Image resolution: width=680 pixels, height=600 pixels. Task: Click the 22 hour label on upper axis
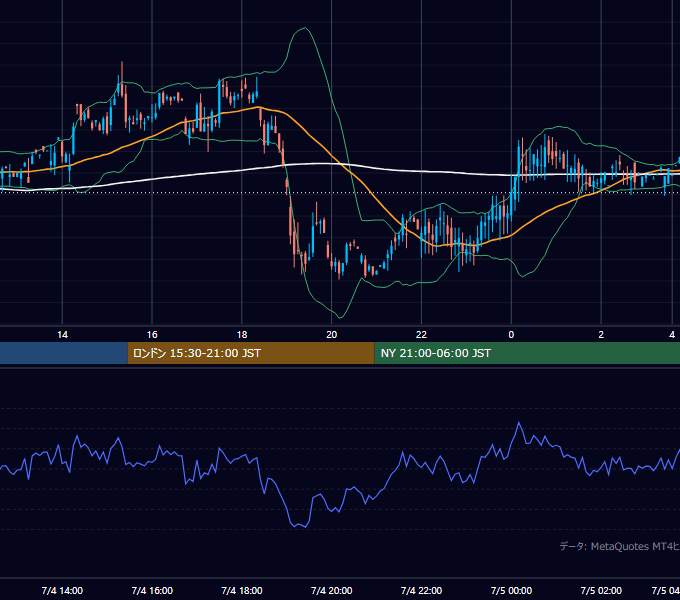422,335
